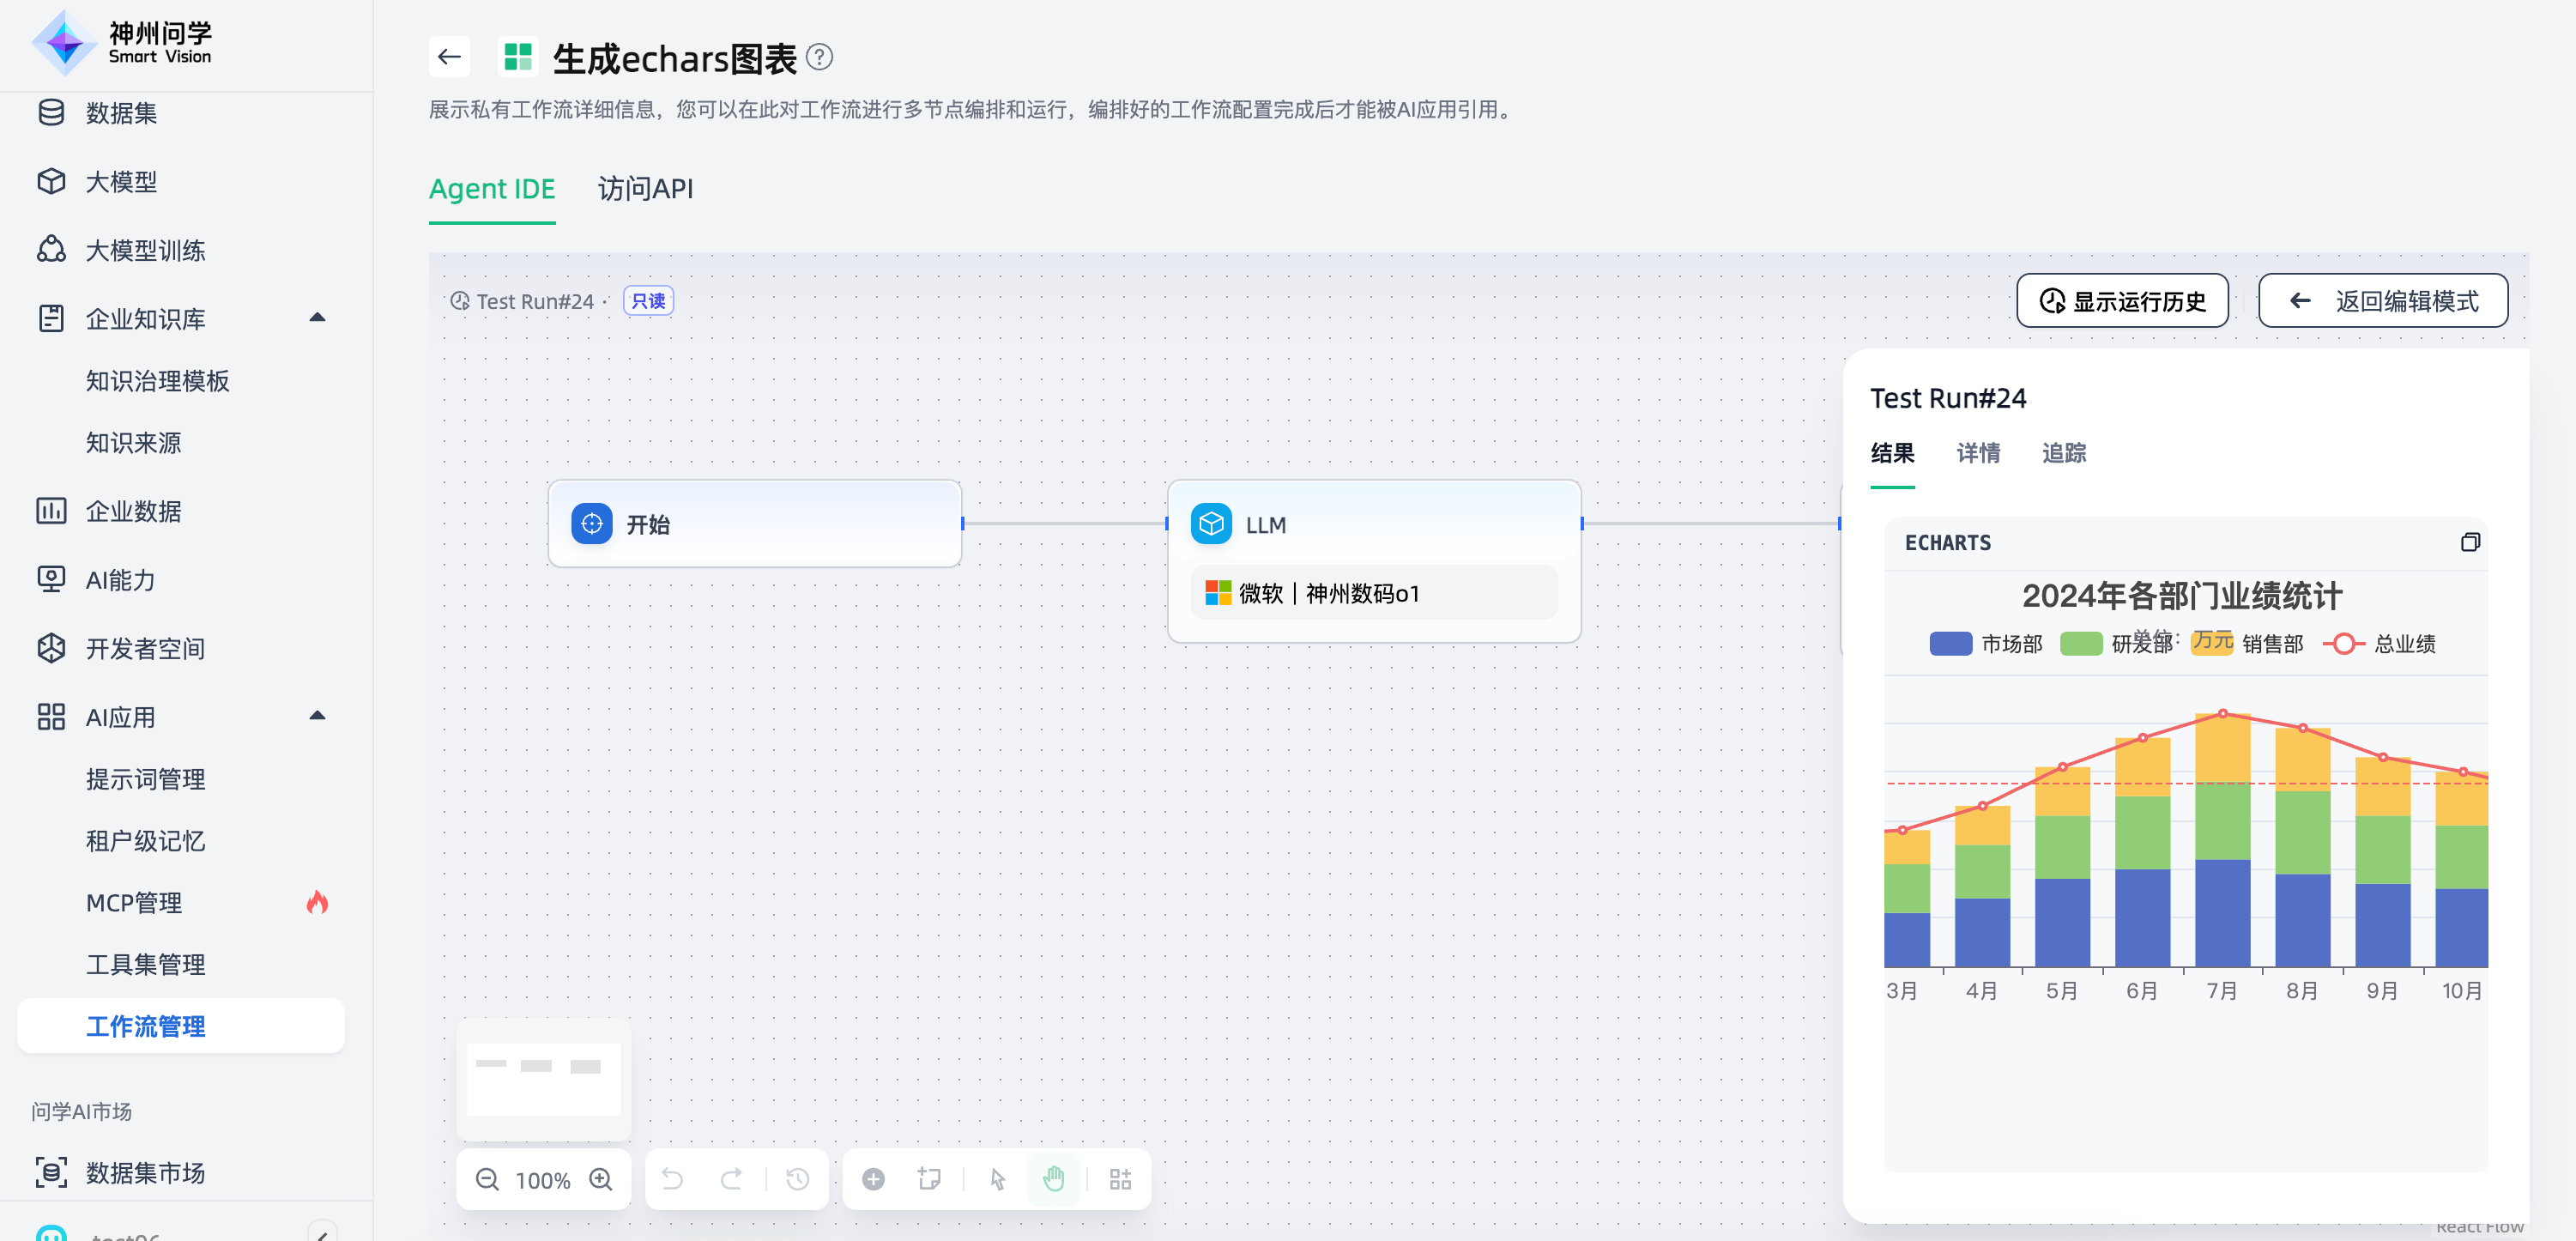Click the 100% zoom level text
Screen dimensions: 2576x1241
pos(543,1181)
